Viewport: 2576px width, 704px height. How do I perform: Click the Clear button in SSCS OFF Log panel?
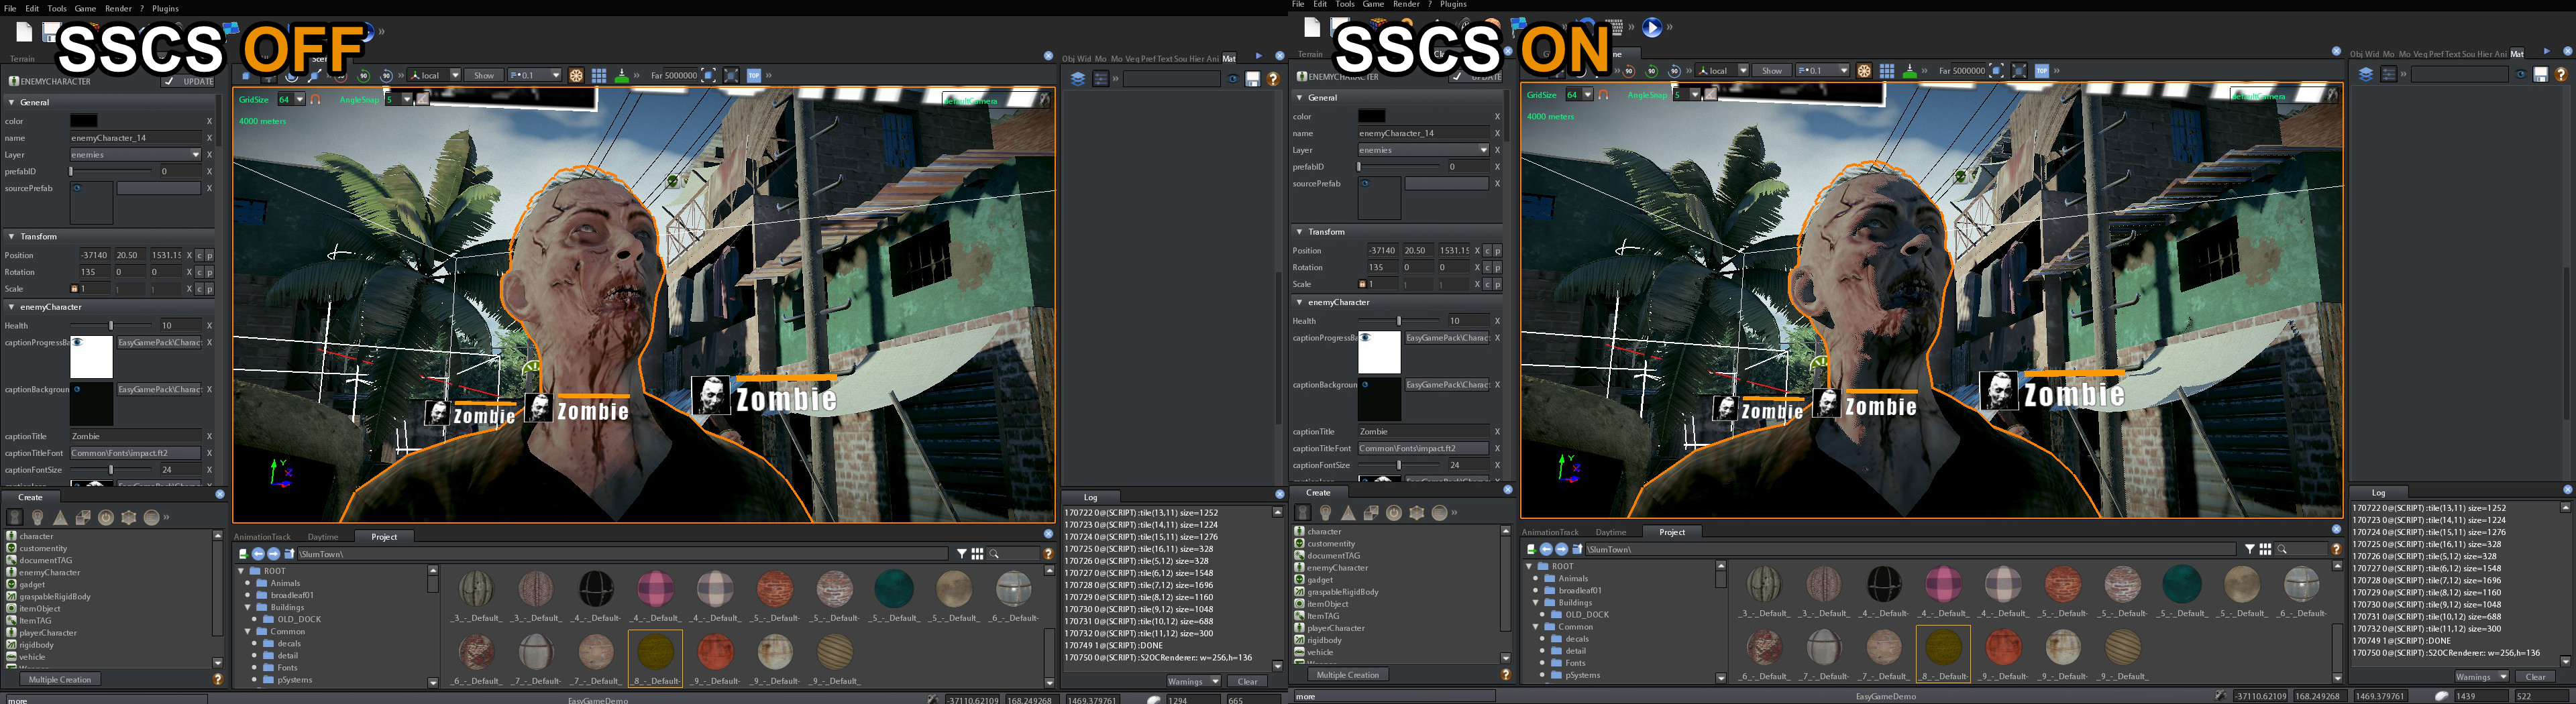[x=1247, y=681]
